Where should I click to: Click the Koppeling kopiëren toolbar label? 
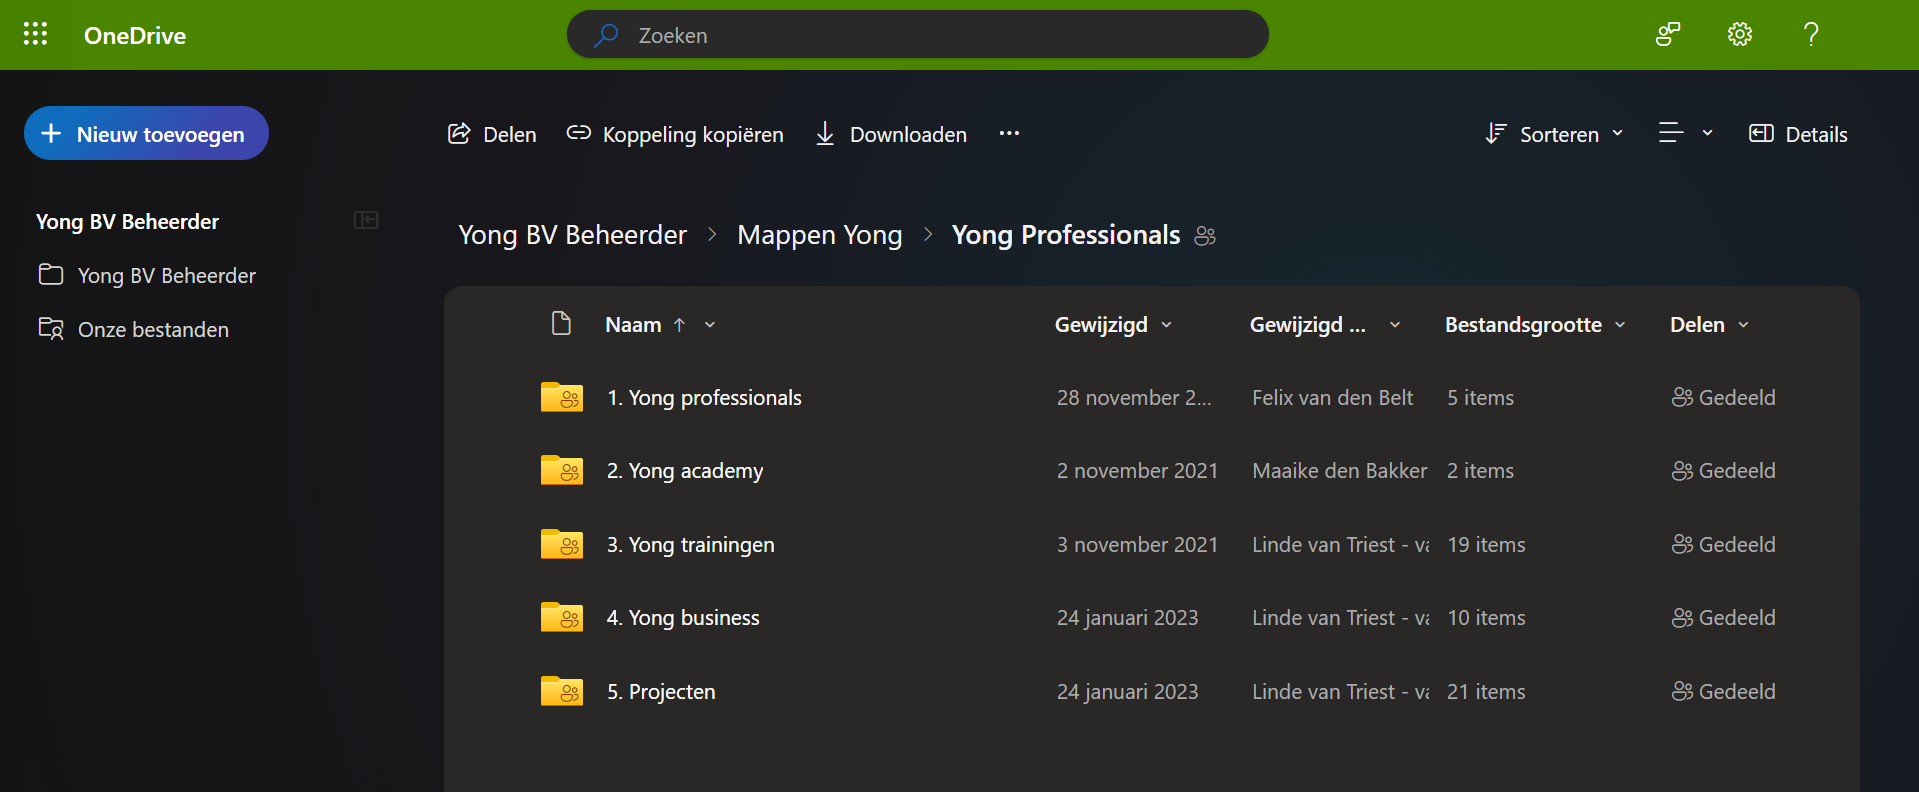tap(693, 134)
